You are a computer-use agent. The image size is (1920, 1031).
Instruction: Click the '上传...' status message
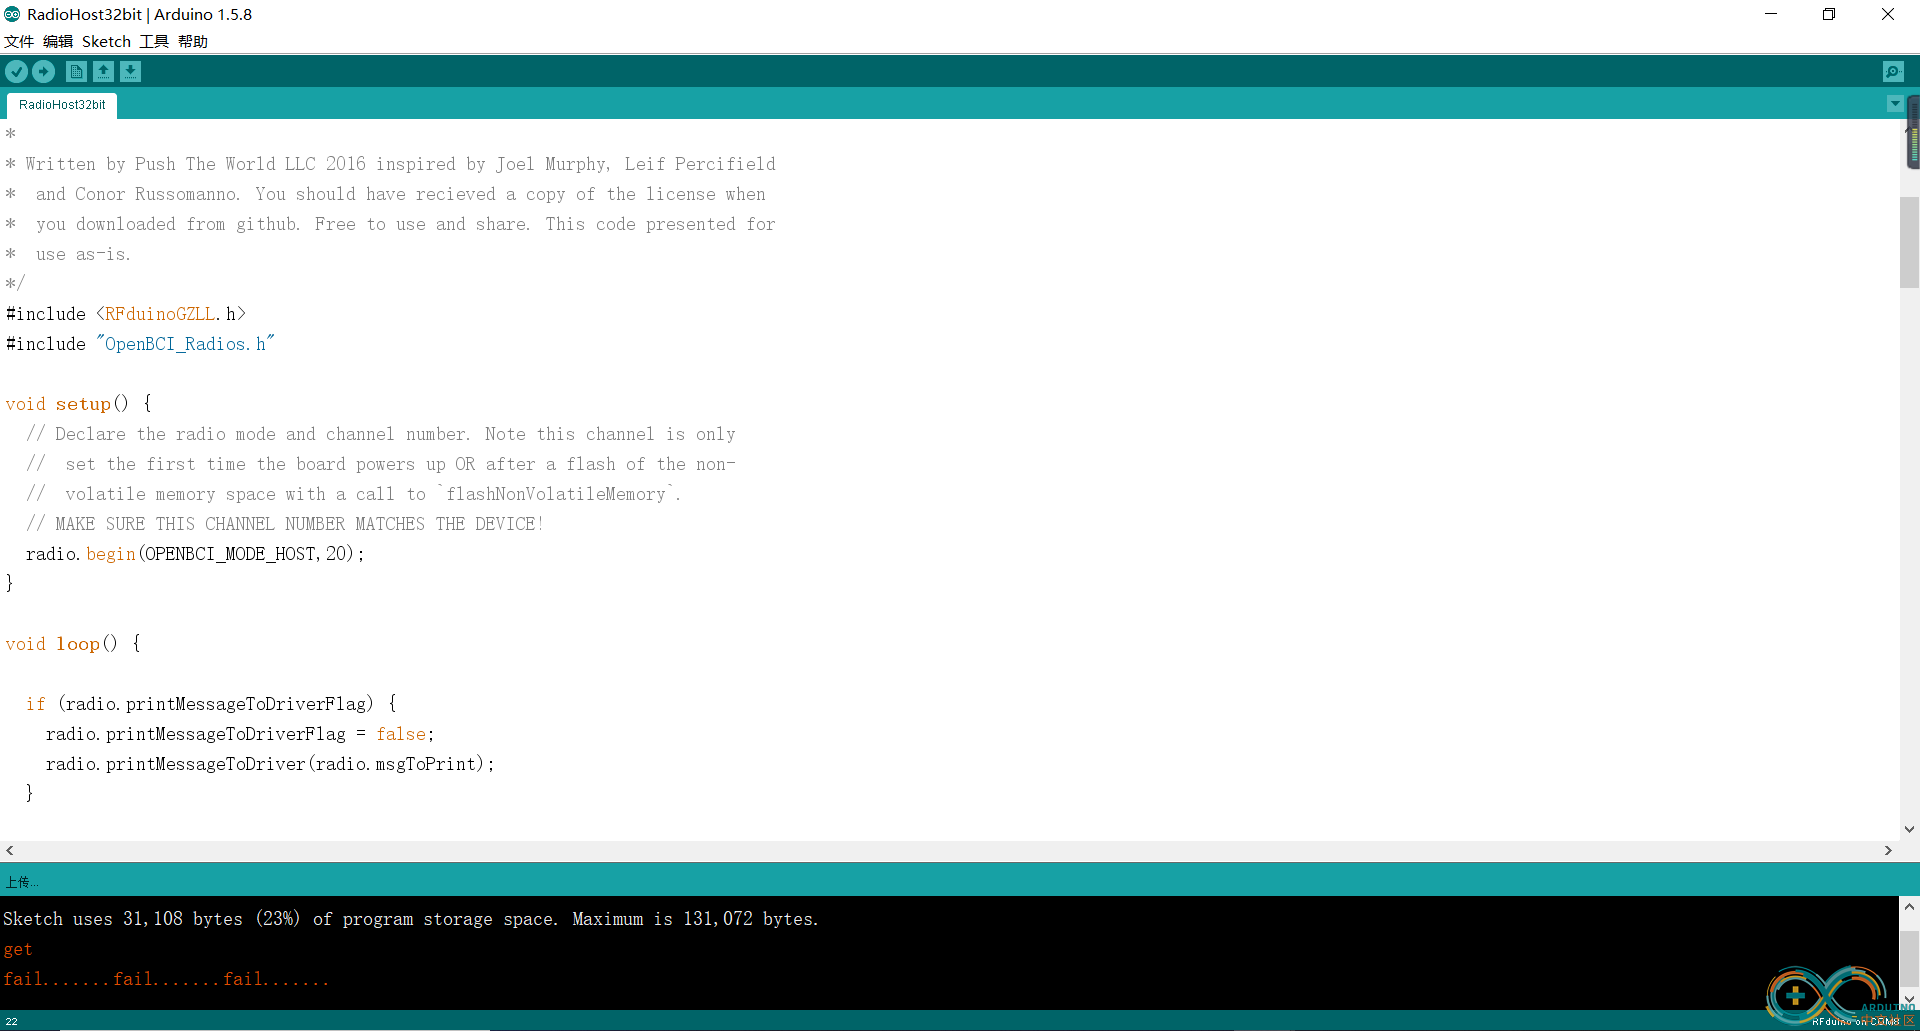[22, 882]
